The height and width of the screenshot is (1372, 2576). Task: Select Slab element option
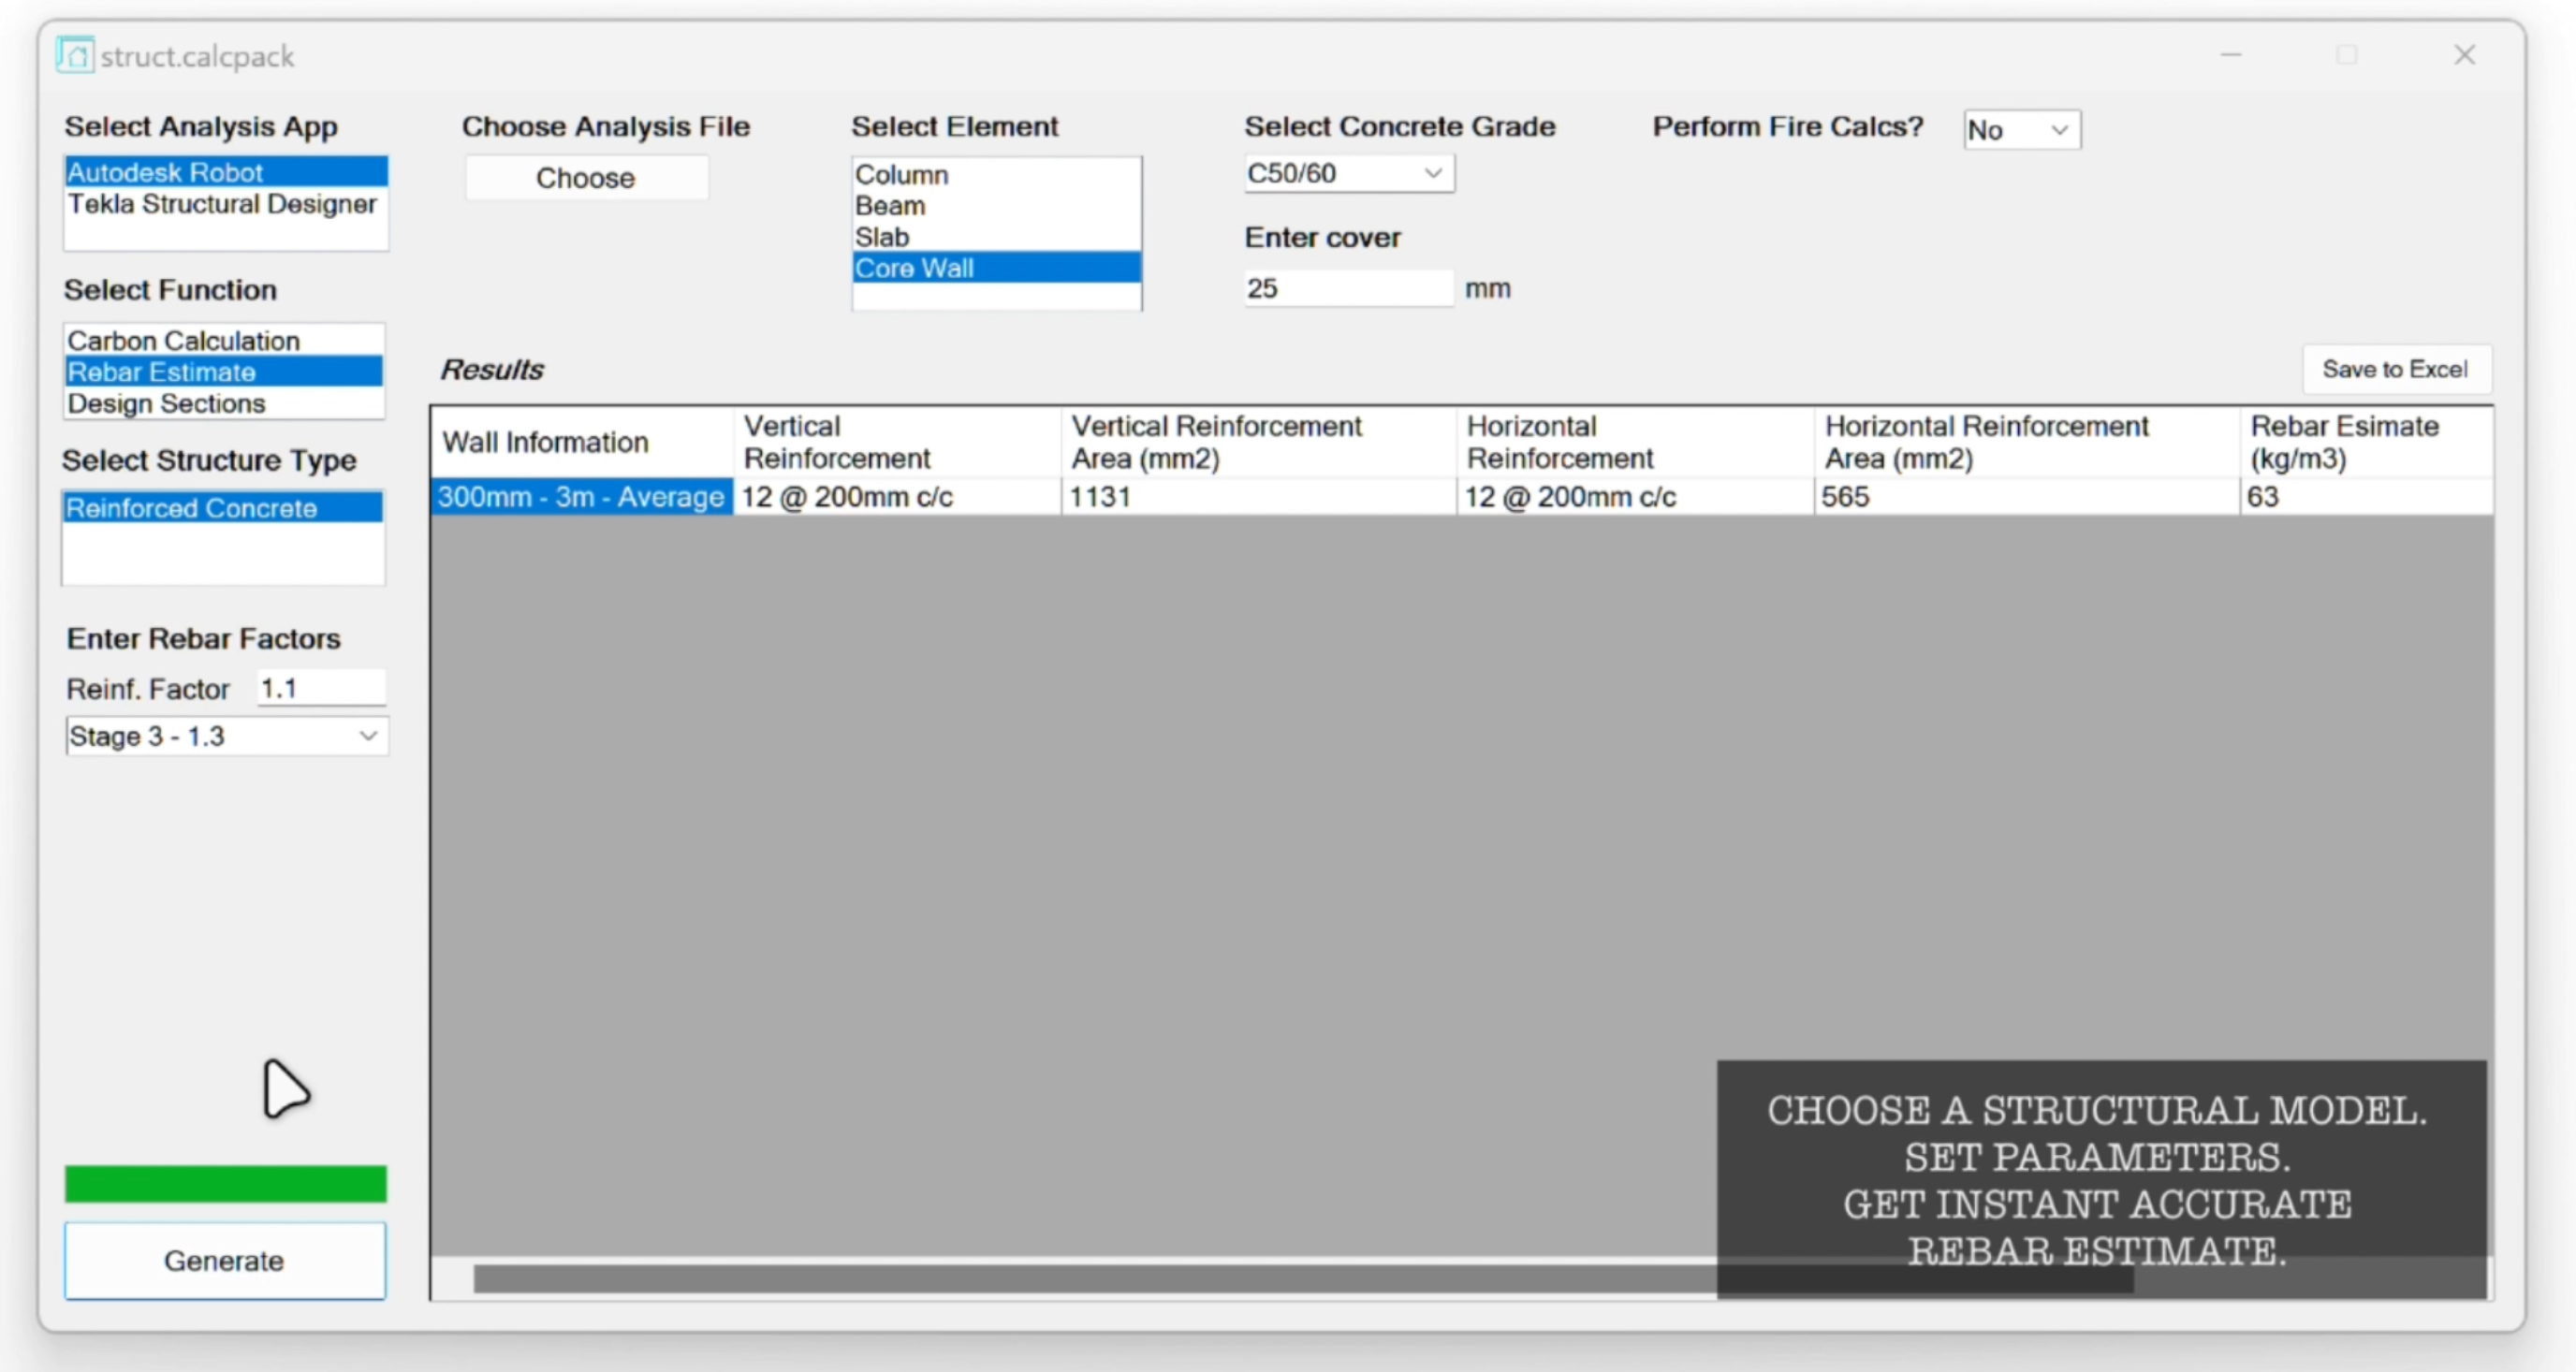(x=881, y=237)
